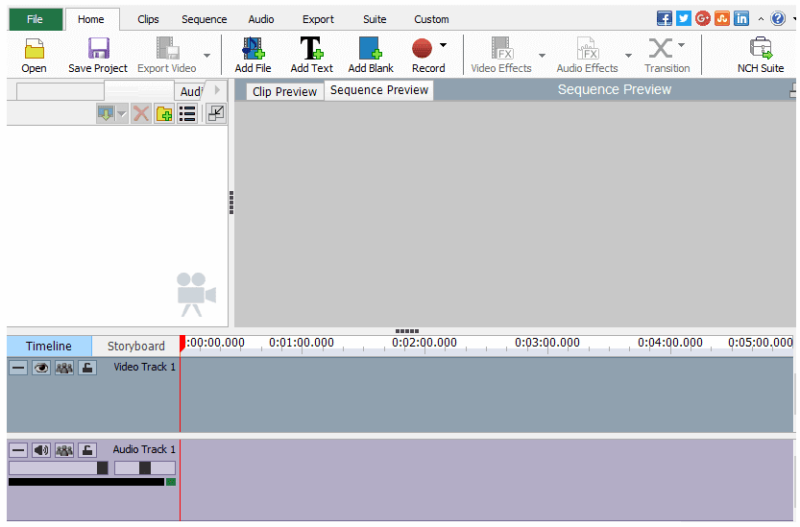
Task: Toggle Video Track 1 group link icon
Action: [x=64, y=367]
